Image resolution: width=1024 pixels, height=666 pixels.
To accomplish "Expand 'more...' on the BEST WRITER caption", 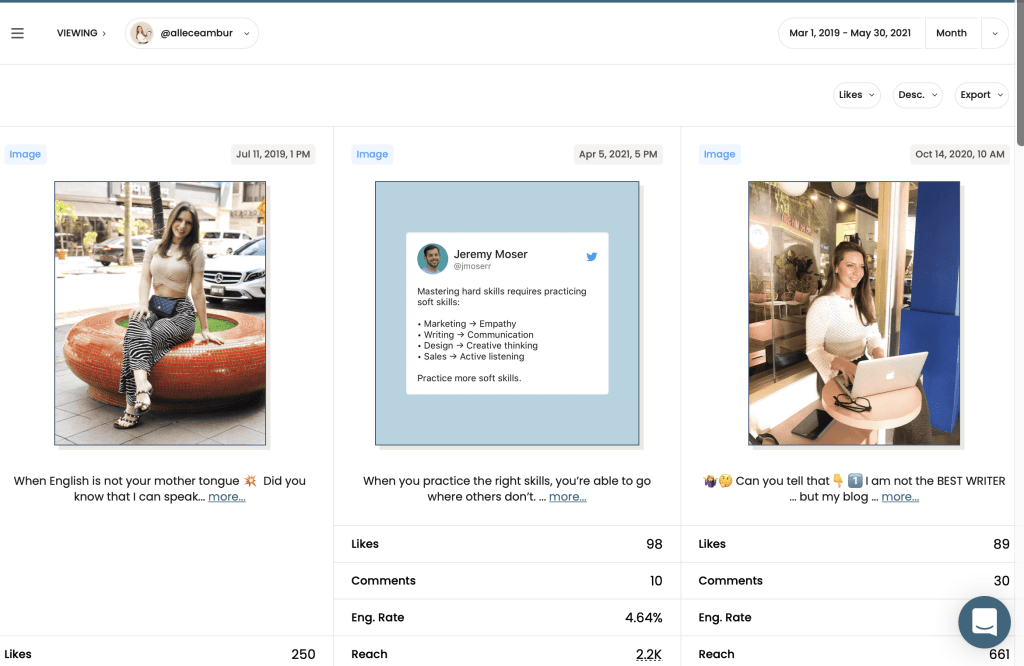I will click(x=900, y=497).
